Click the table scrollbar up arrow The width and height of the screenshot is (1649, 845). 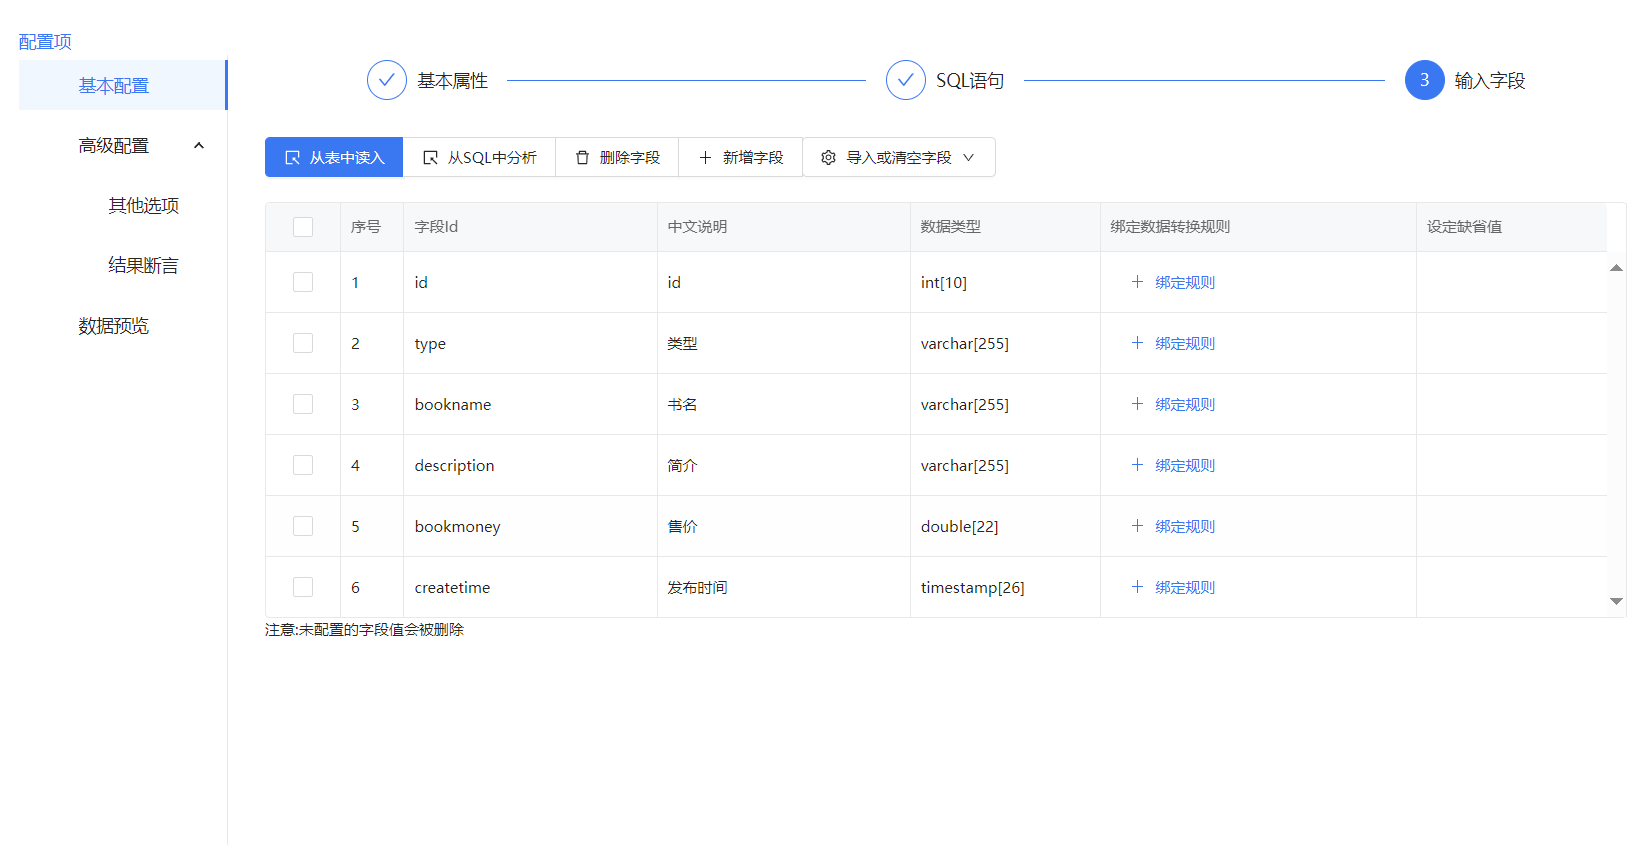tap(1616, 267)
